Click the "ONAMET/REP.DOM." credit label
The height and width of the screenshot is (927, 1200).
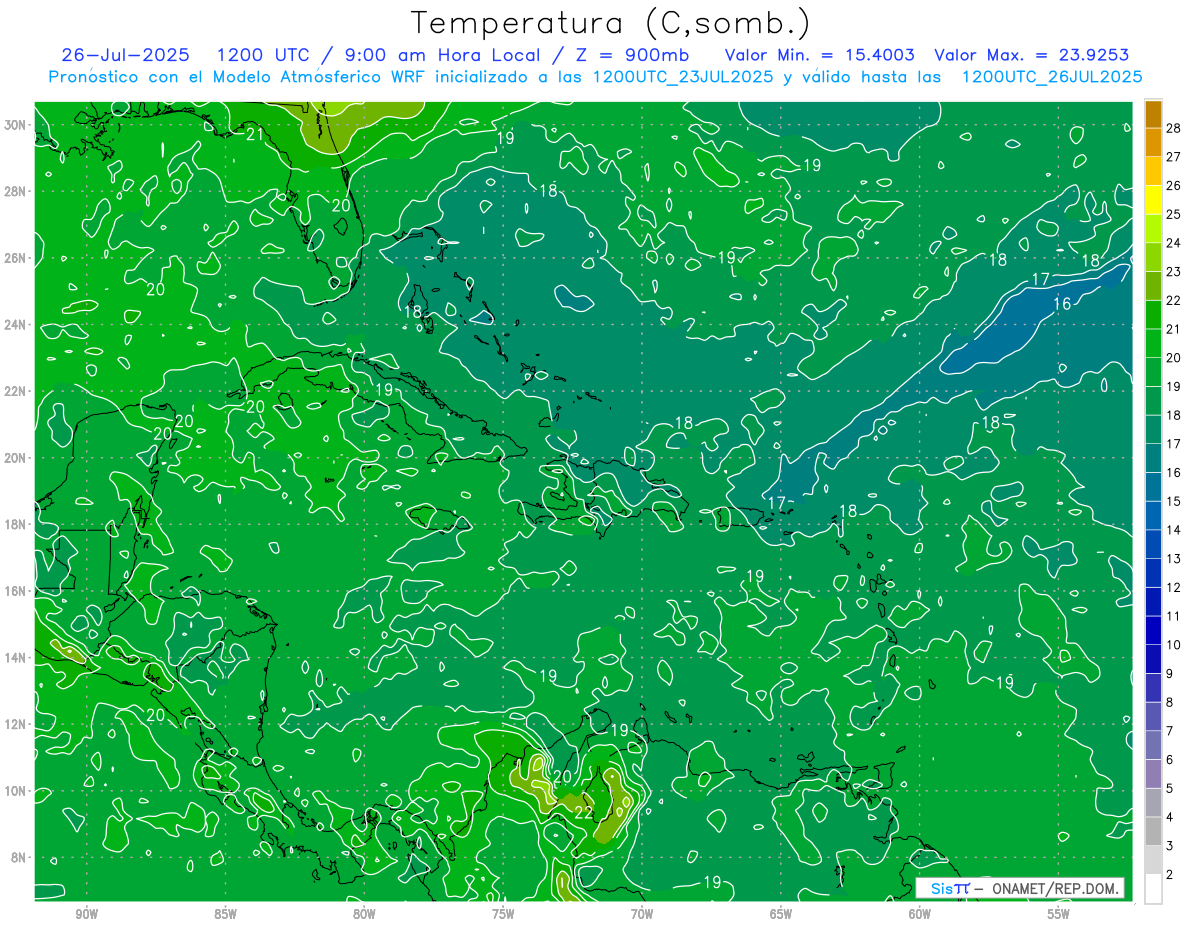coord(1054,888)
